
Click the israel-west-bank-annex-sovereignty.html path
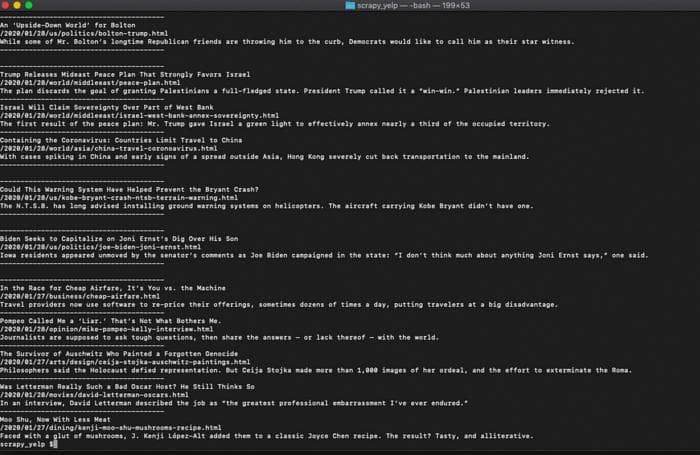139,116
